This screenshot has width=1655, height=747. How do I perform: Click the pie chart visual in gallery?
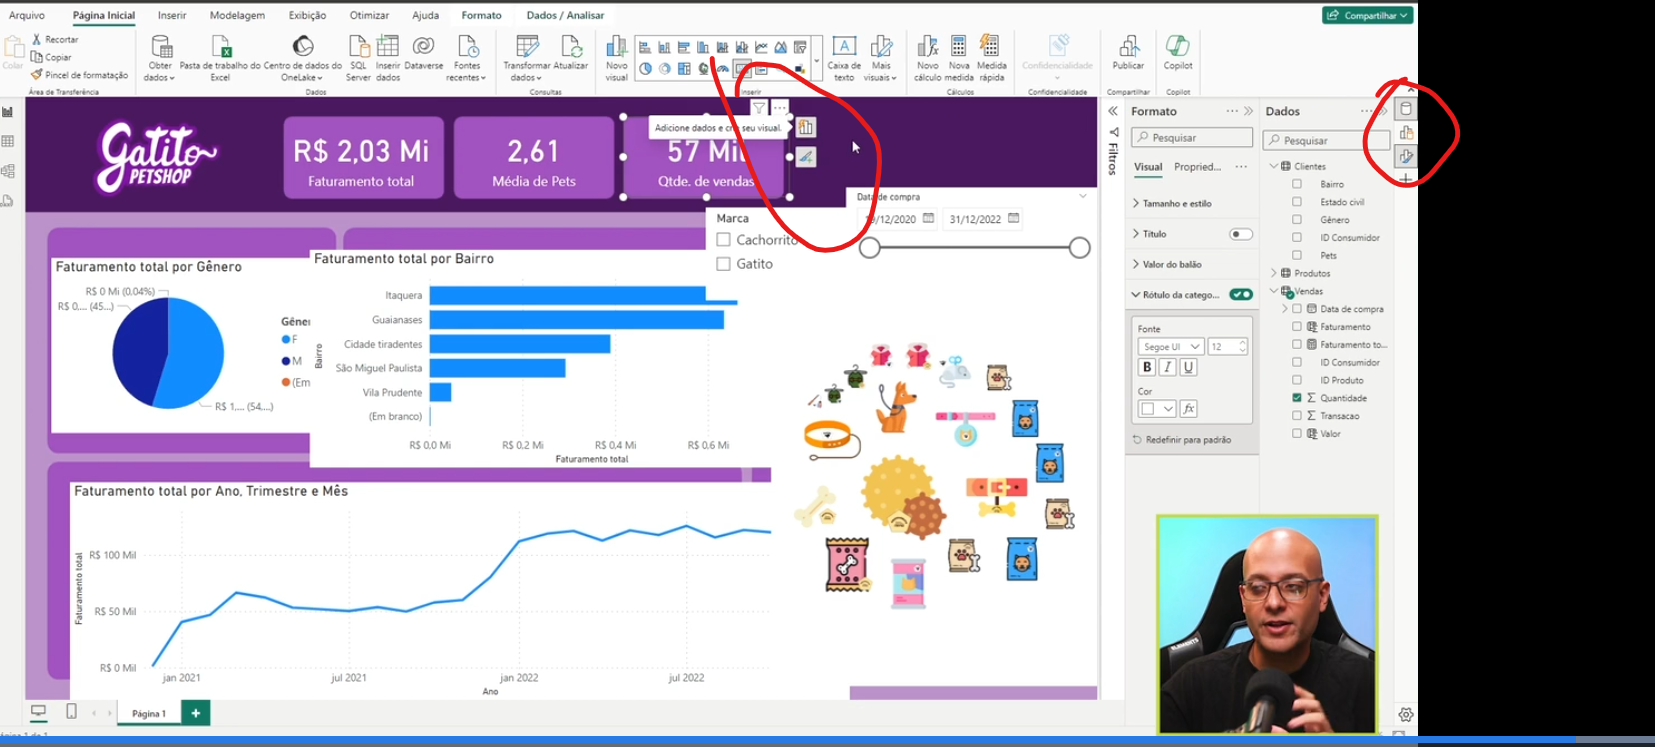645,69
